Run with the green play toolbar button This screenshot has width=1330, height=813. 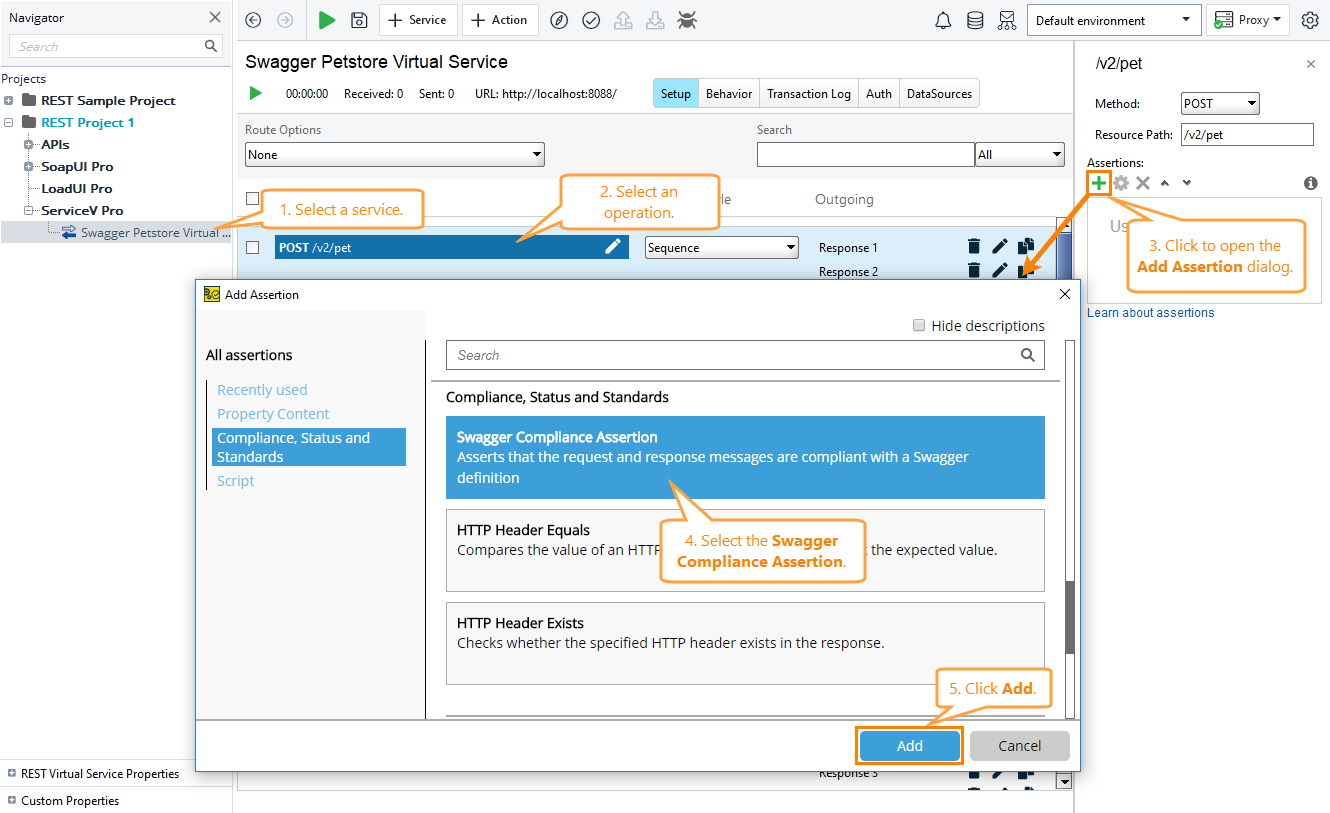pos(326,20)
